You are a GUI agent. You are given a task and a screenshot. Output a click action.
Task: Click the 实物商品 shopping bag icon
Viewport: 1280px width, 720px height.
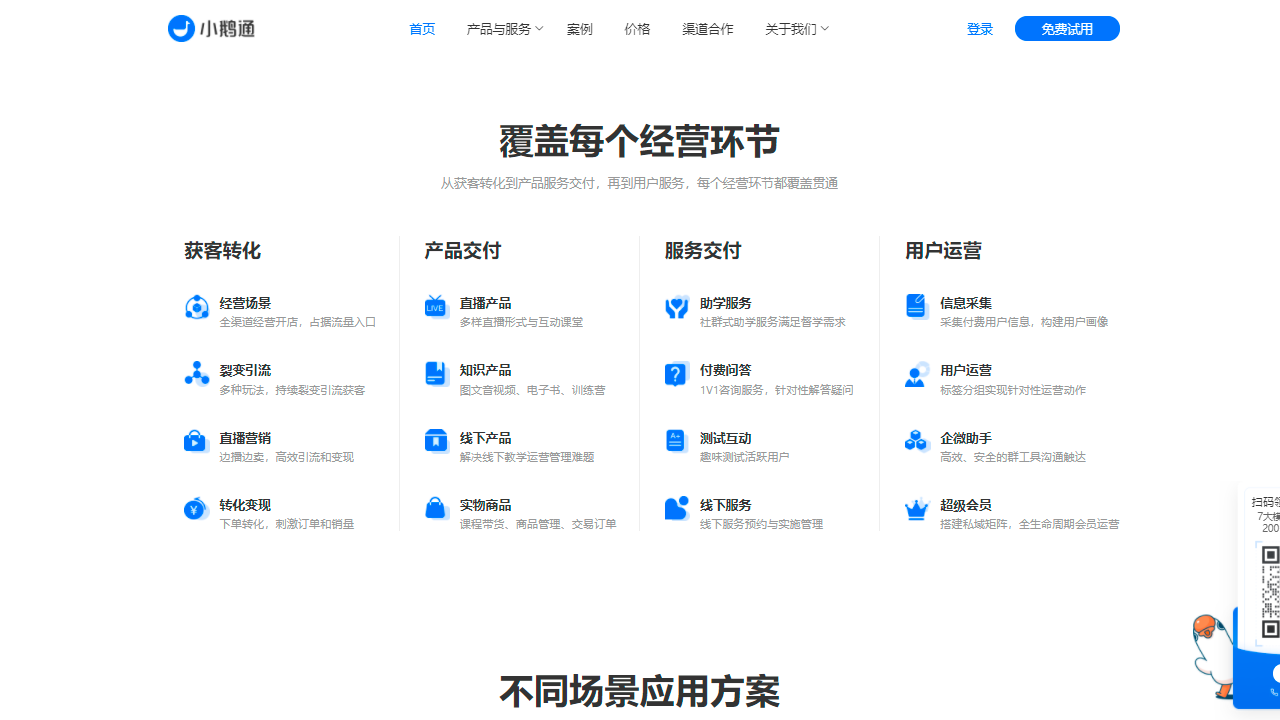(436, 509)
